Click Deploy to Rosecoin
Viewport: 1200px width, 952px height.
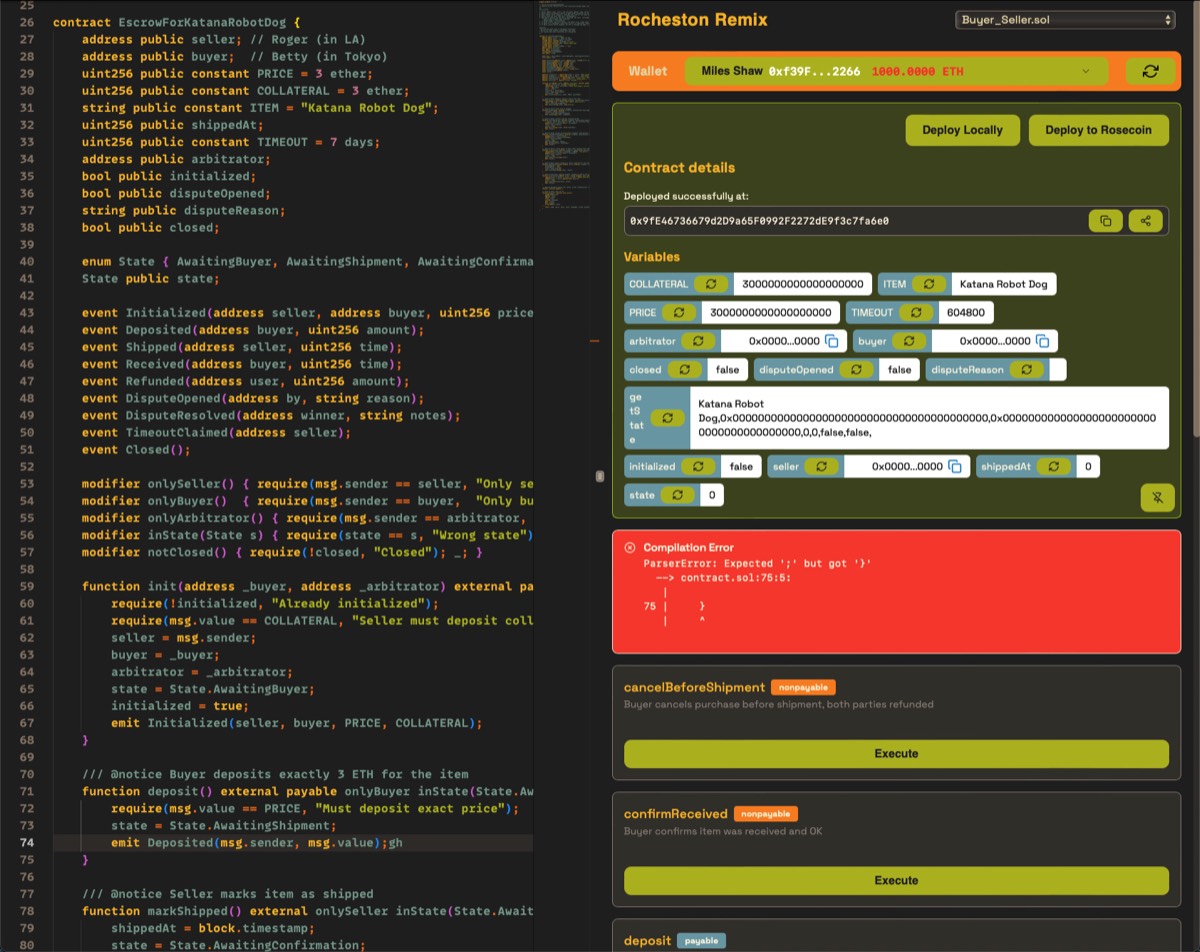coord(1098,130)
